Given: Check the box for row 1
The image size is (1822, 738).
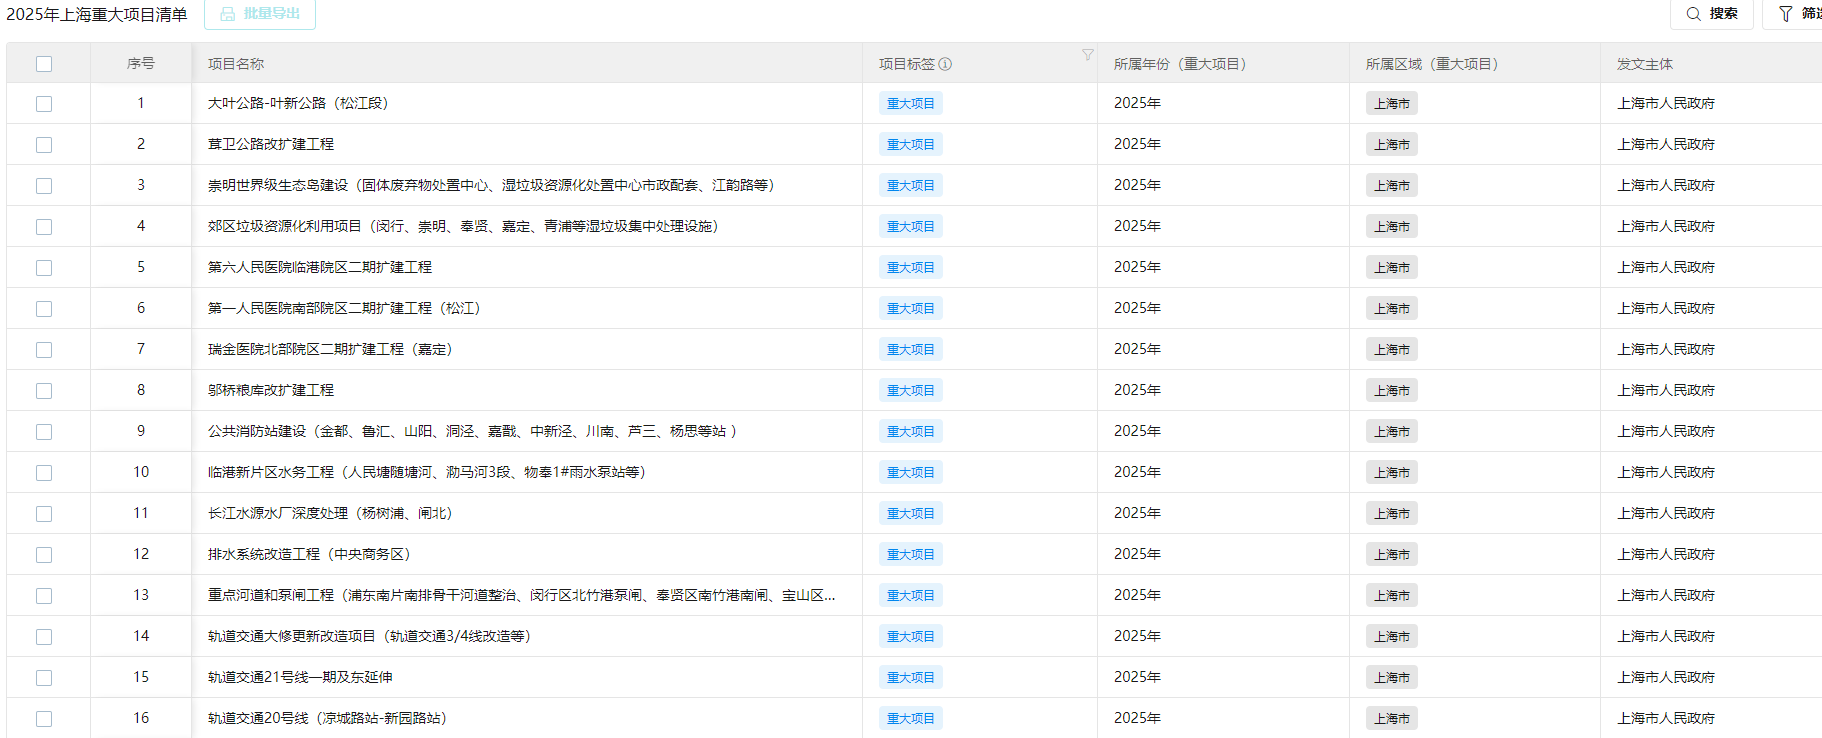Looking at the screenshot, I should click(44, 104).
